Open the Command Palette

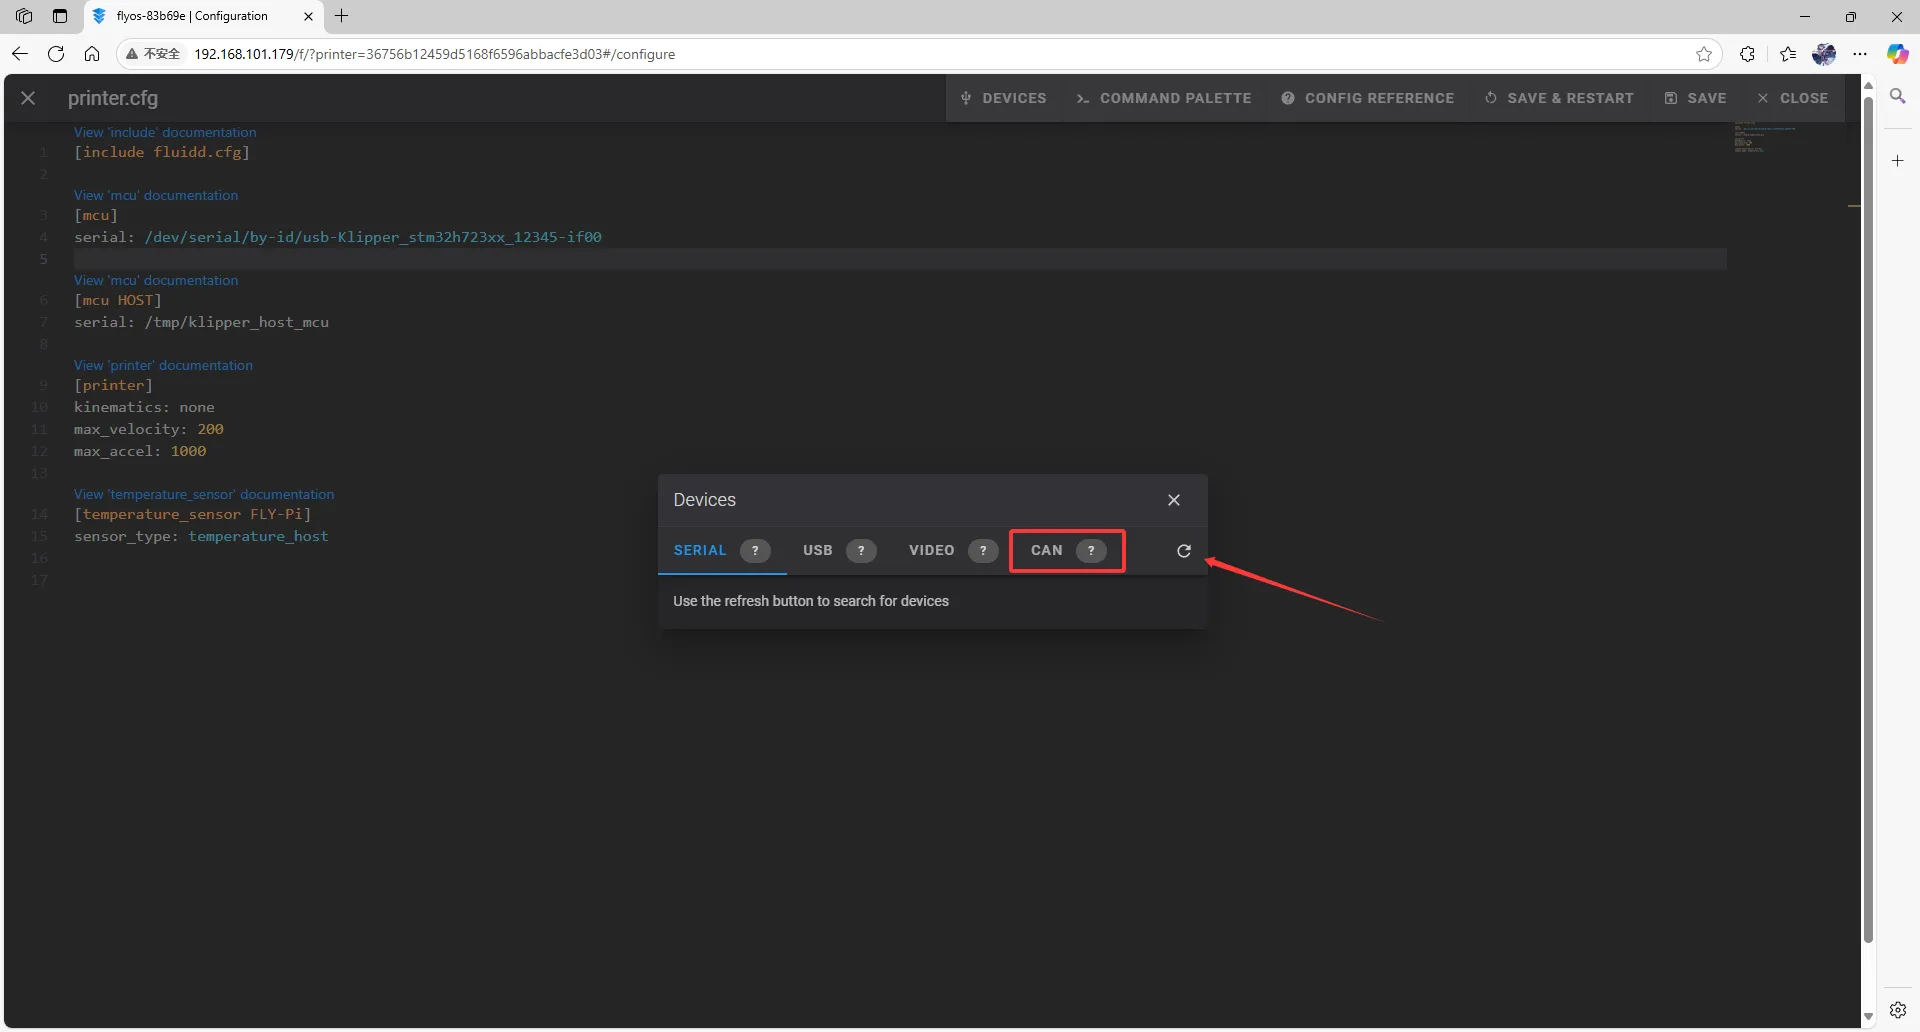point(1164,98)
